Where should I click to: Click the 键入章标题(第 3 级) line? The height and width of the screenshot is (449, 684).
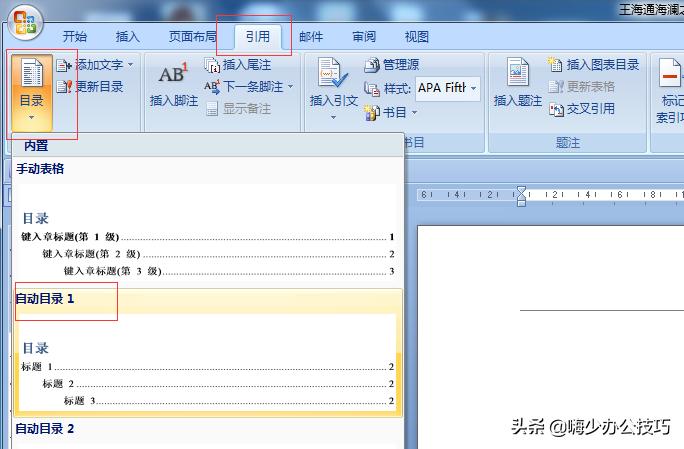point(229,271)
